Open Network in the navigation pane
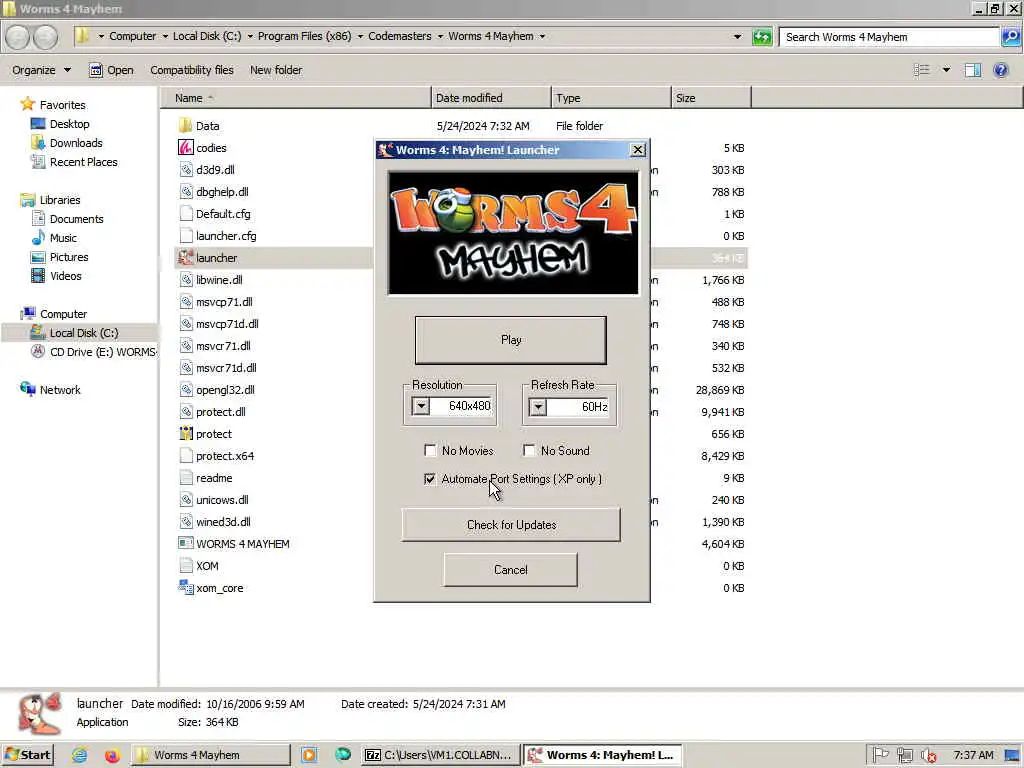This screenshot has height=768, width=1024. coord(60,390)
